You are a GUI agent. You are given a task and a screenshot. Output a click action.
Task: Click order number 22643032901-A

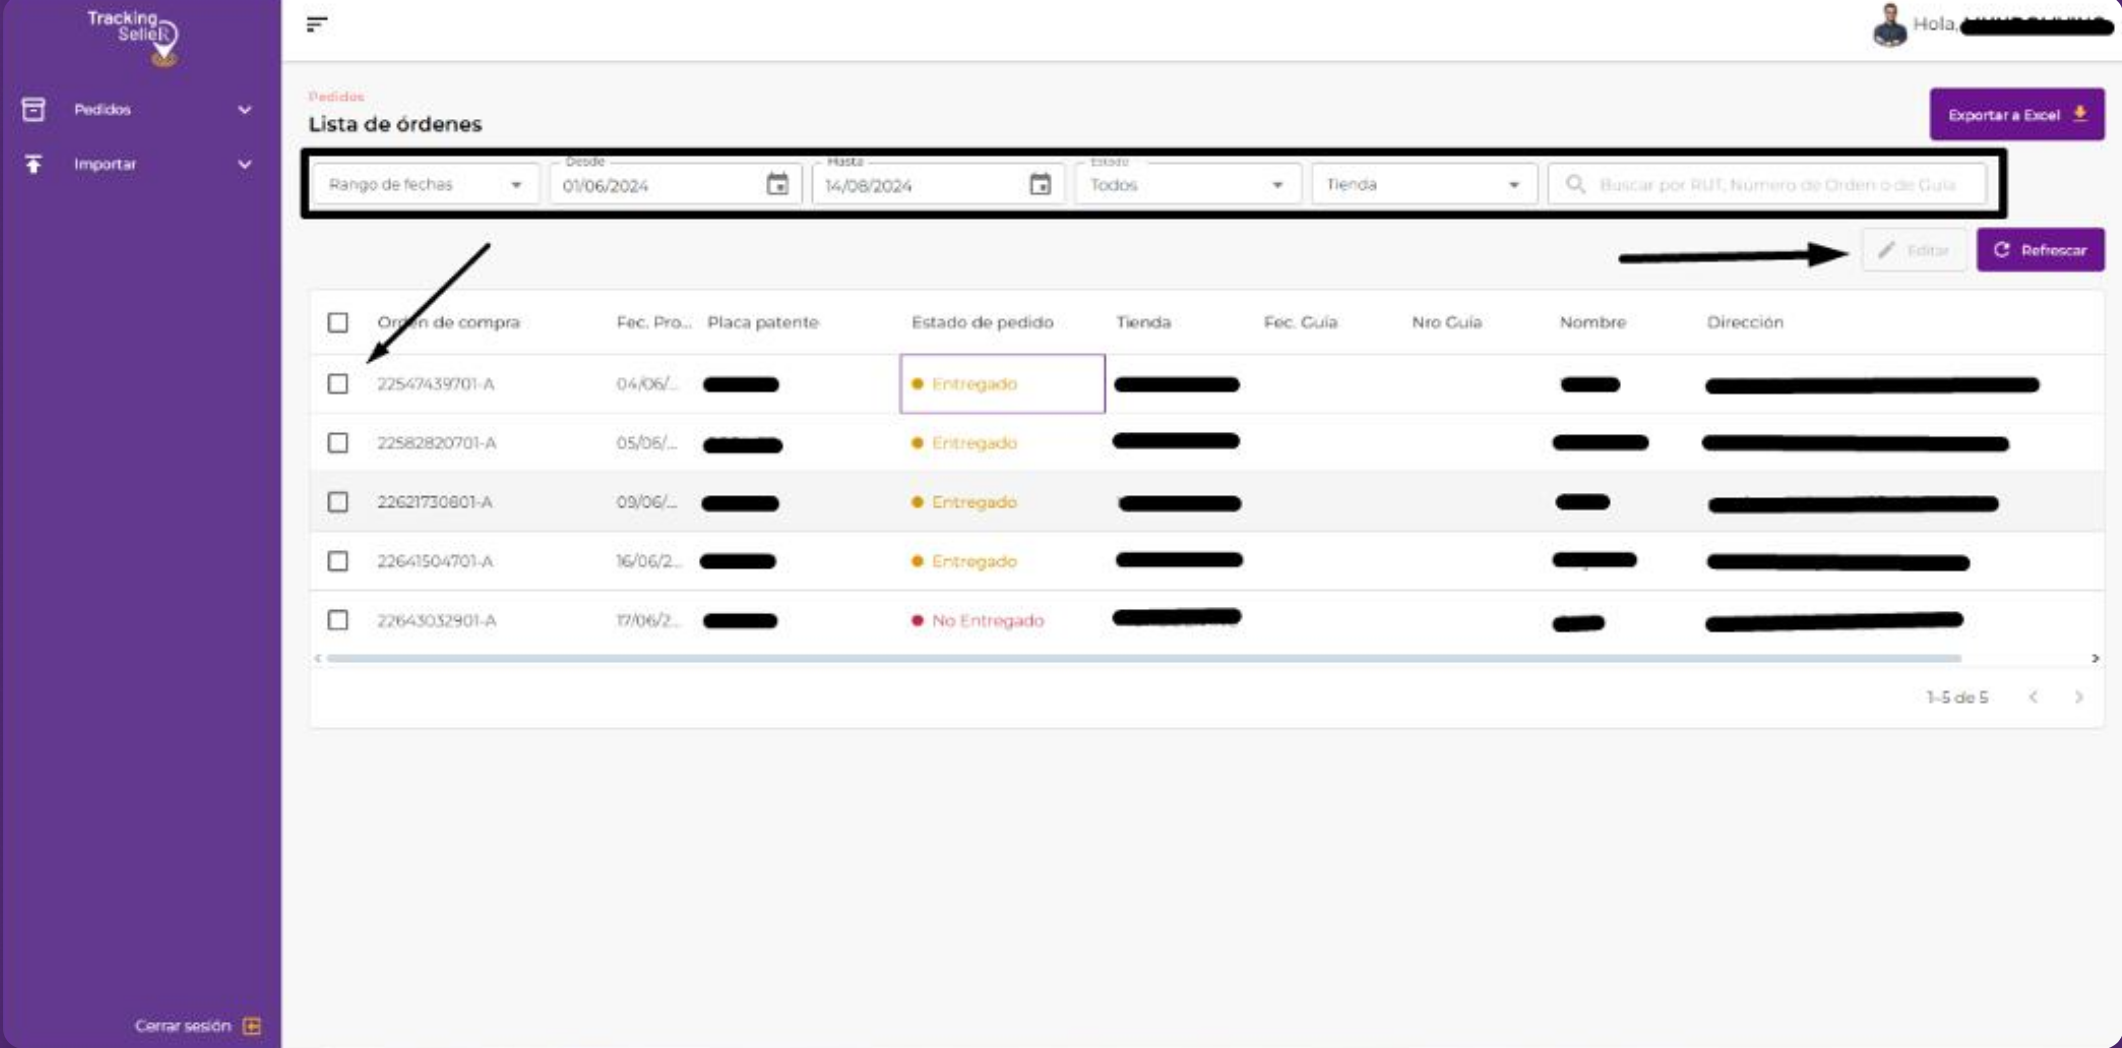coord(436,620)
